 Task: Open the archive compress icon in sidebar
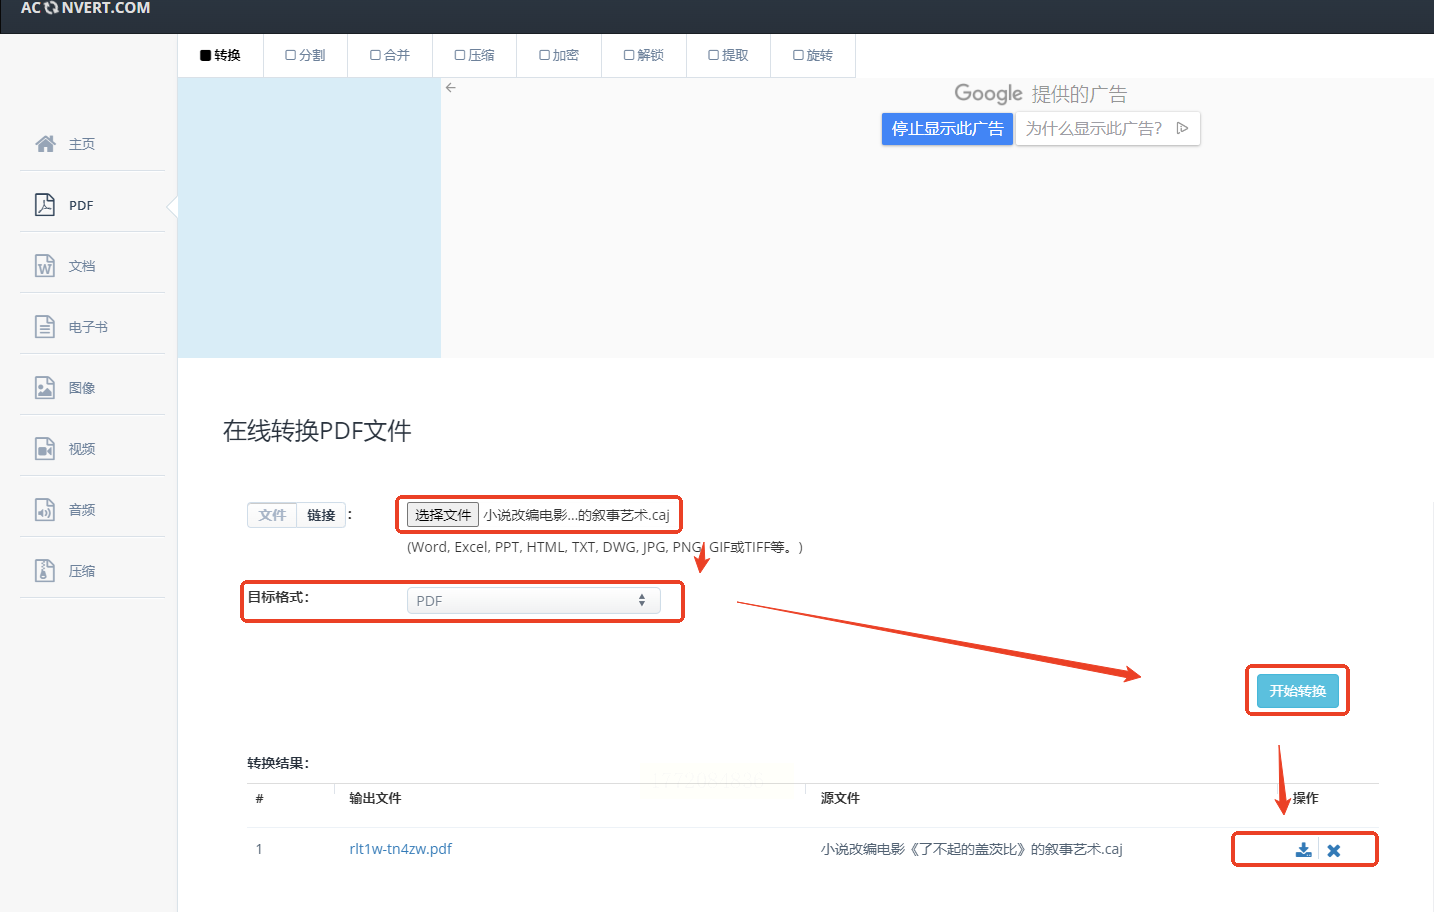click(45, 571)
